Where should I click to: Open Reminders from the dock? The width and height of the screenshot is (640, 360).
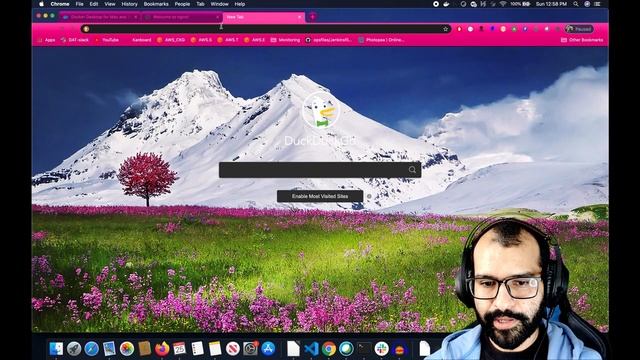pos(198,349)
